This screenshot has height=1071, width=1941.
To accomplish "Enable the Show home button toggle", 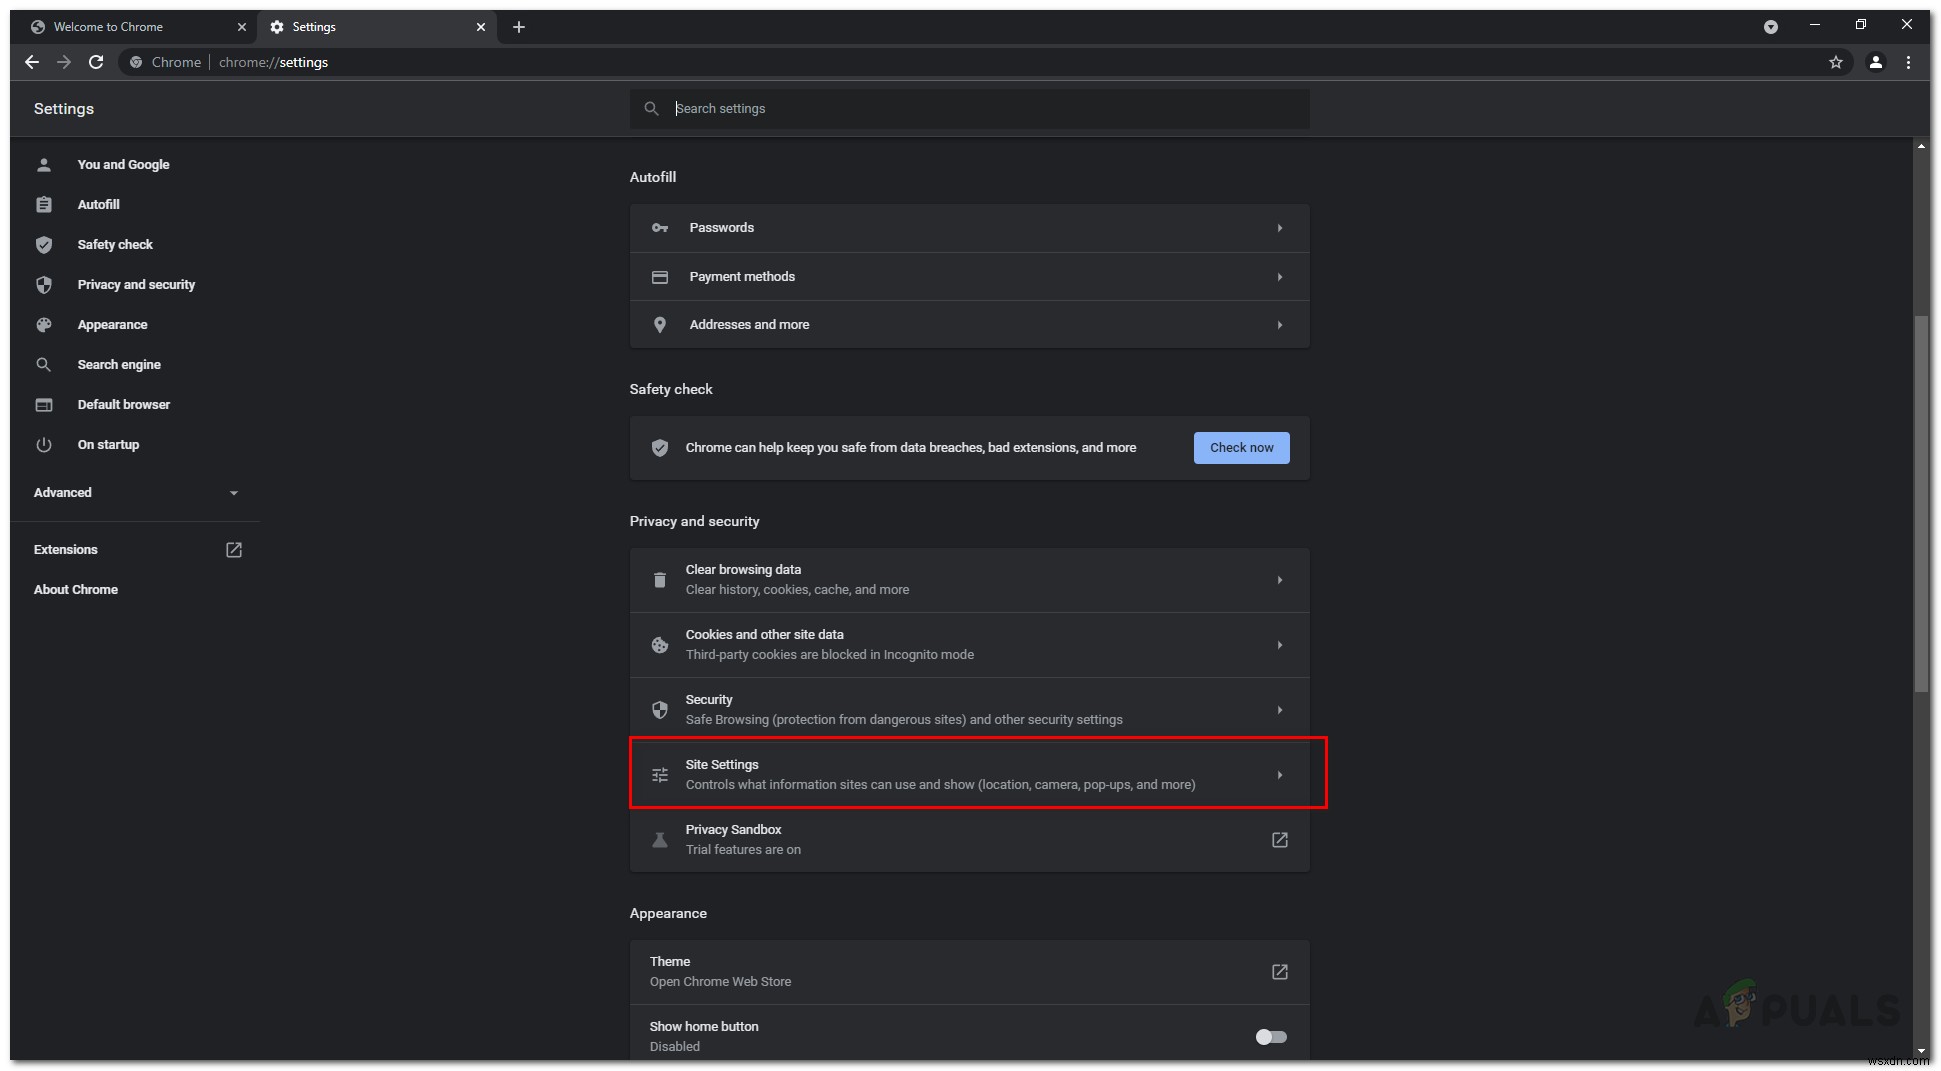I will (x=1271, y=1036).
